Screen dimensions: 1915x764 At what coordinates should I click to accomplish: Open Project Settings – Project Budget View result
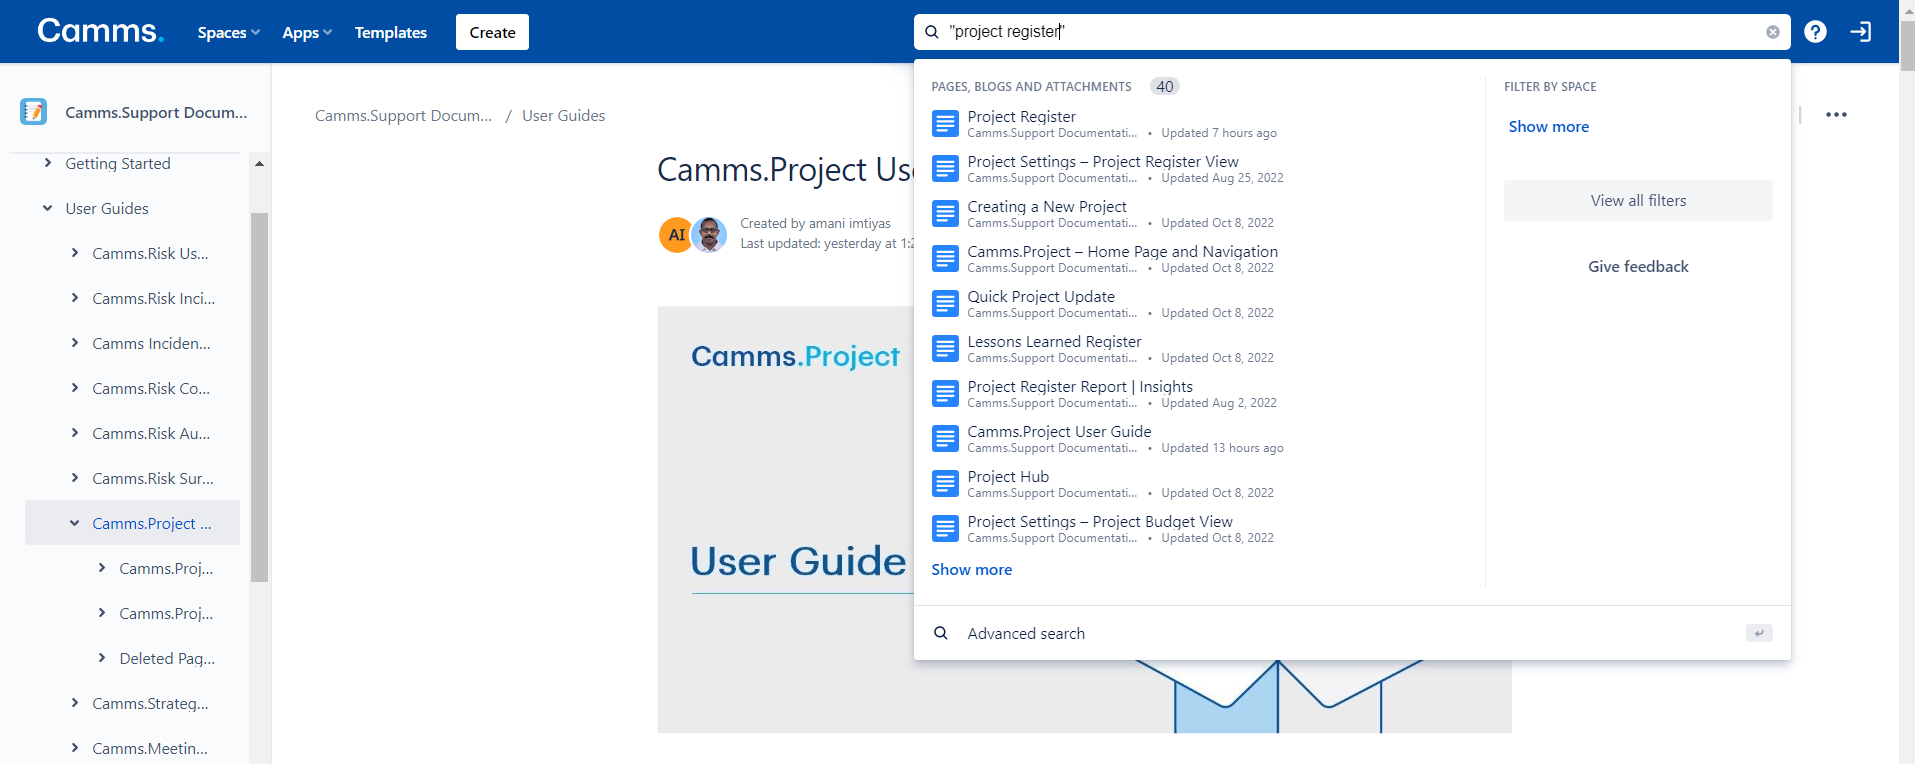pyautogui.click(x=1100, y=522)
